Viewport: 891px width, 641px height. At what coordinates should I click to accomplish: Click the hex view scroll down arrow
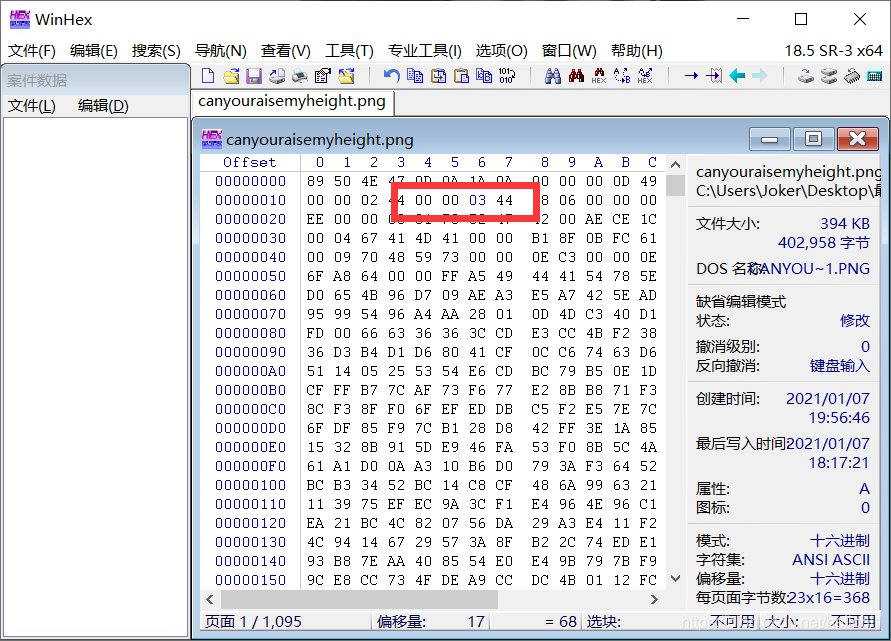click(675, 579)
